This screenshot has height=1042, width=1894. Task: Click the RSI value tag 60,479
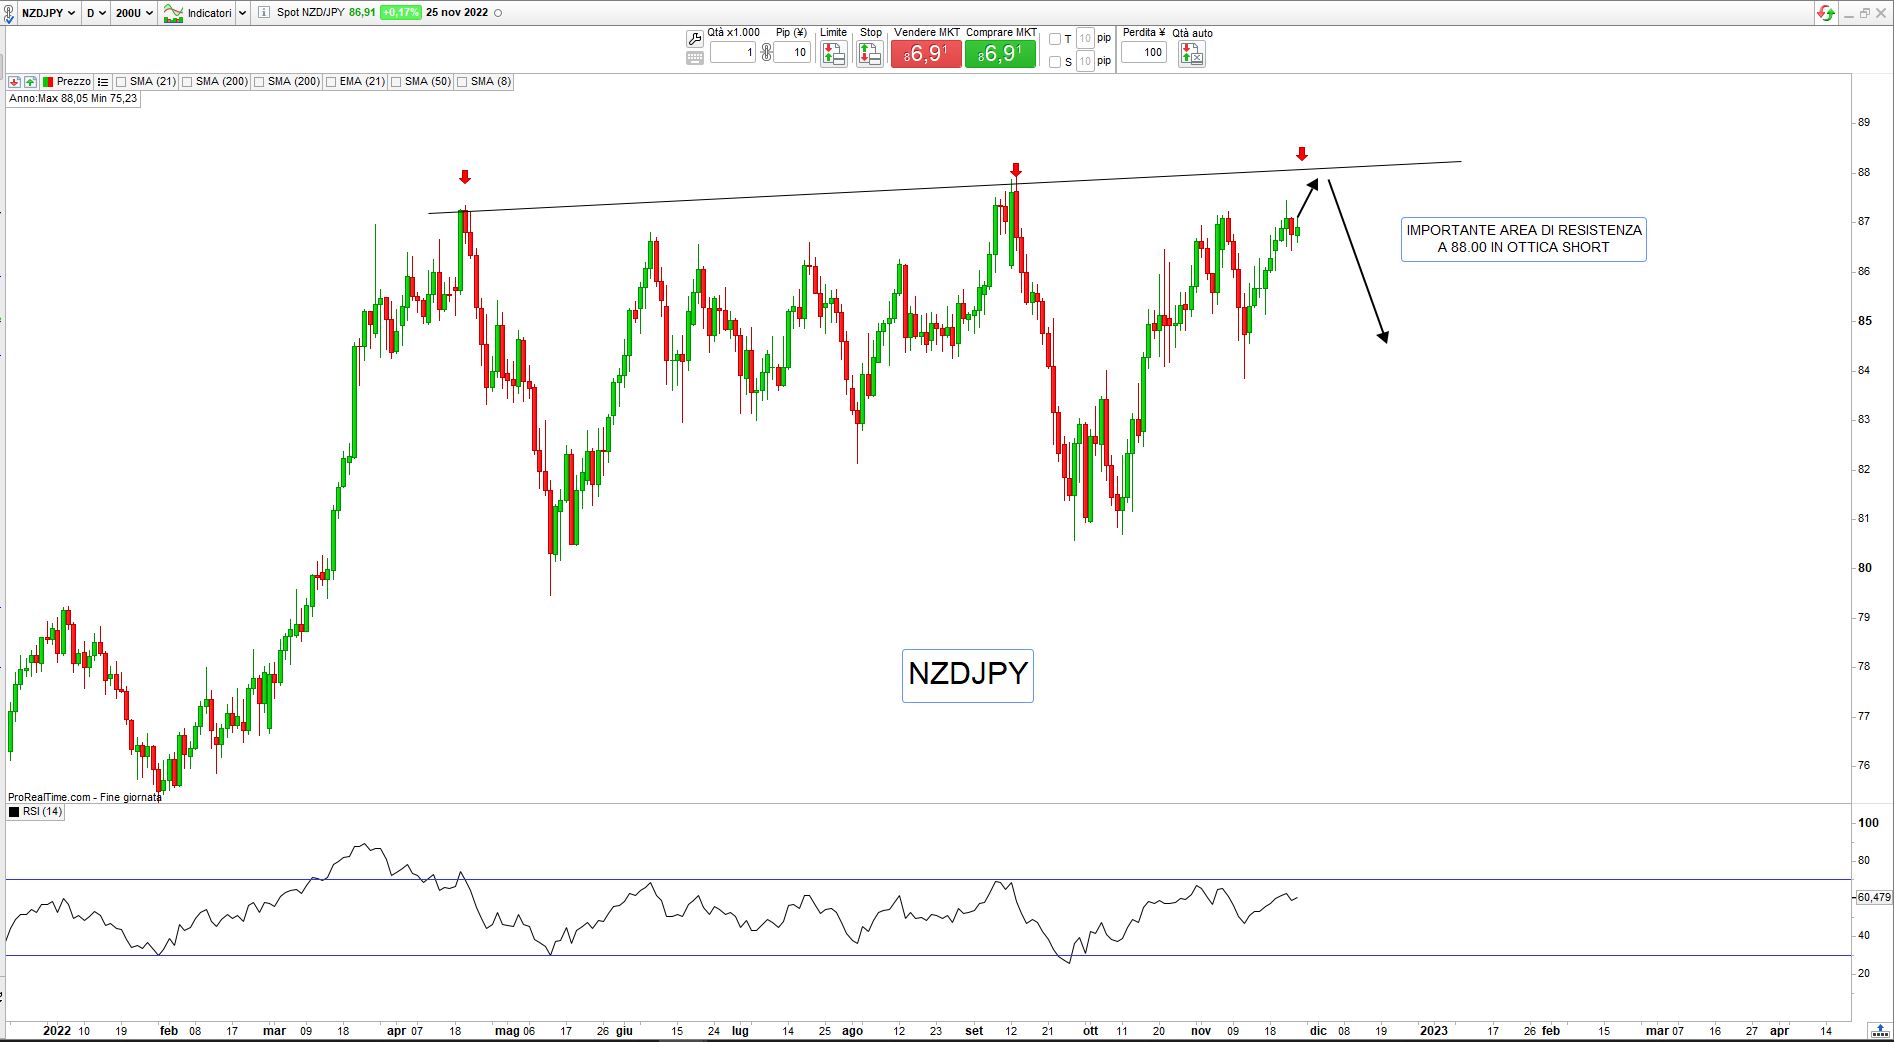point(1873,897)
